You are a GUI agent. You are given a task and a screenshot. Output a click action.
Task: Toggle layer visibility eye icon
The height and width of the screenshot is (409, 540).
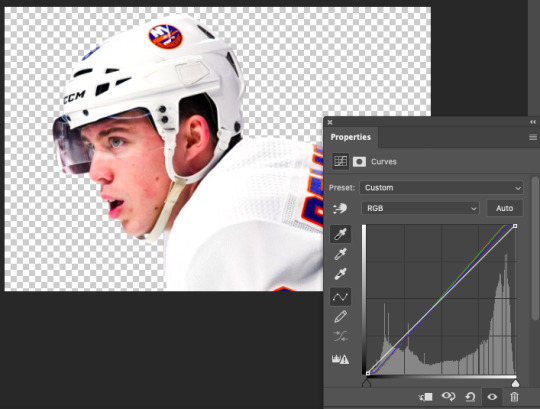coord(492,397)
